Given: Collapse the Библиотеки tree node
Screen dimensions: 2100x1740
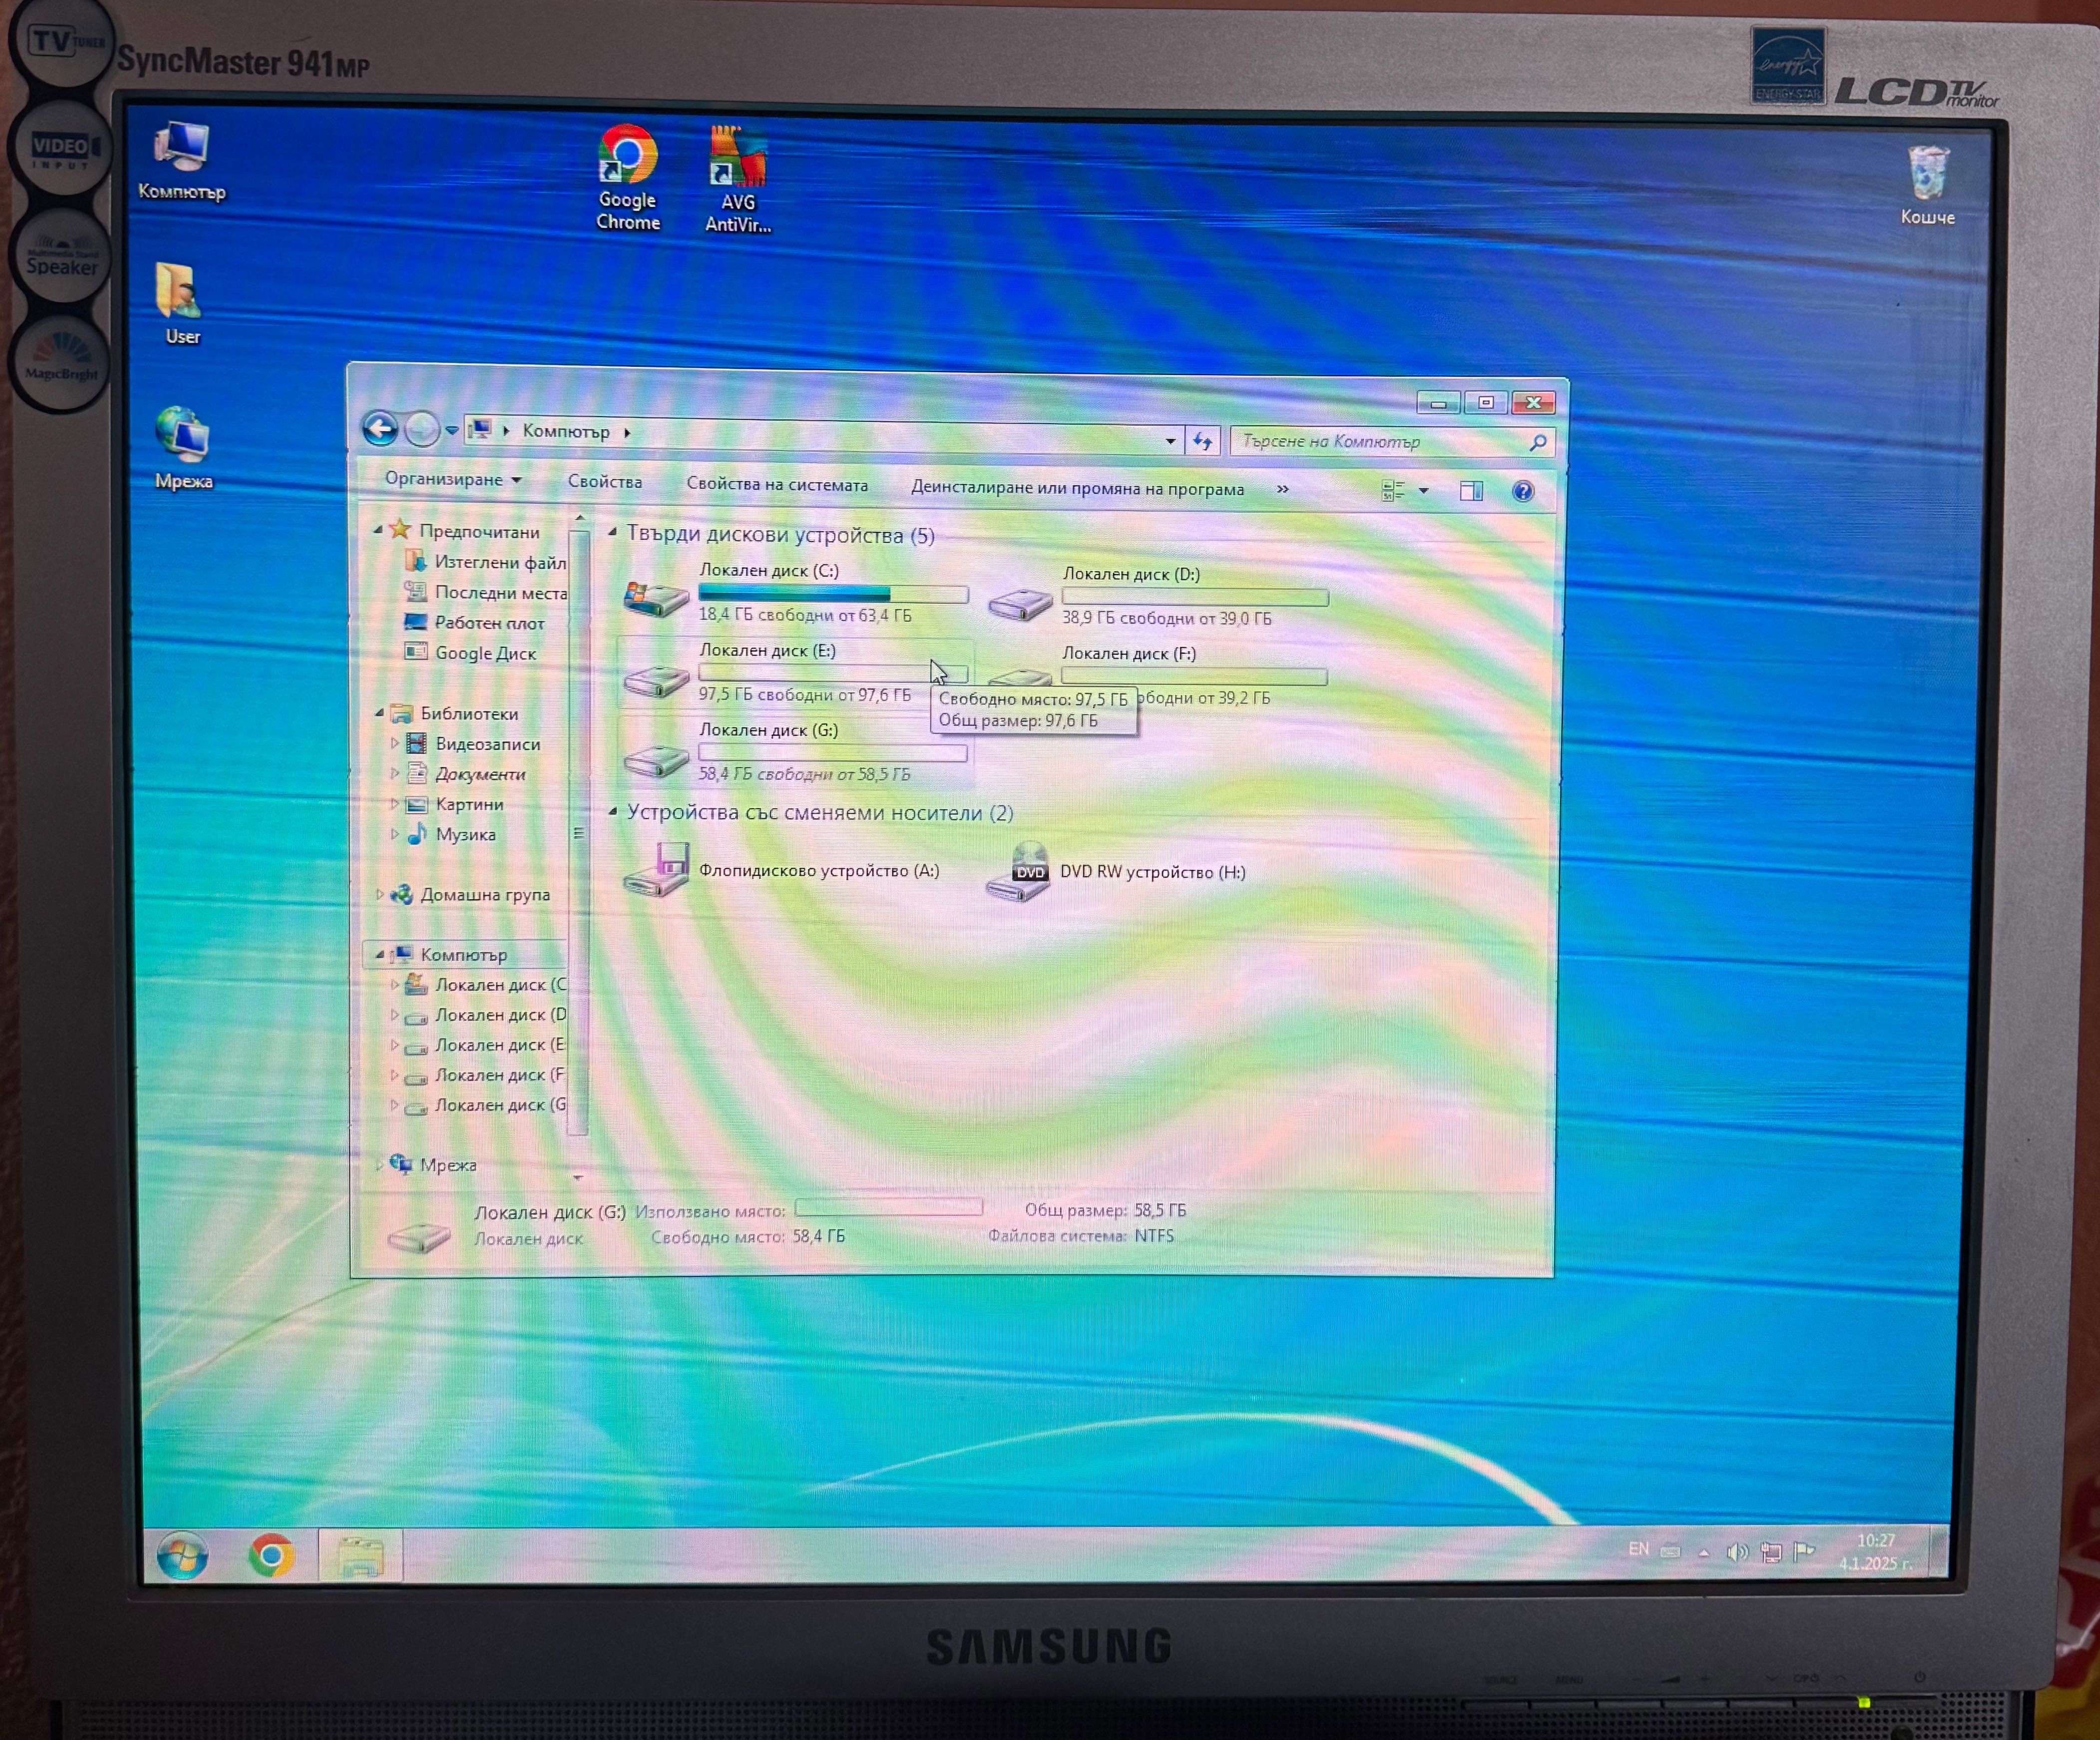Looking at the screenshot, I should 378,713.
